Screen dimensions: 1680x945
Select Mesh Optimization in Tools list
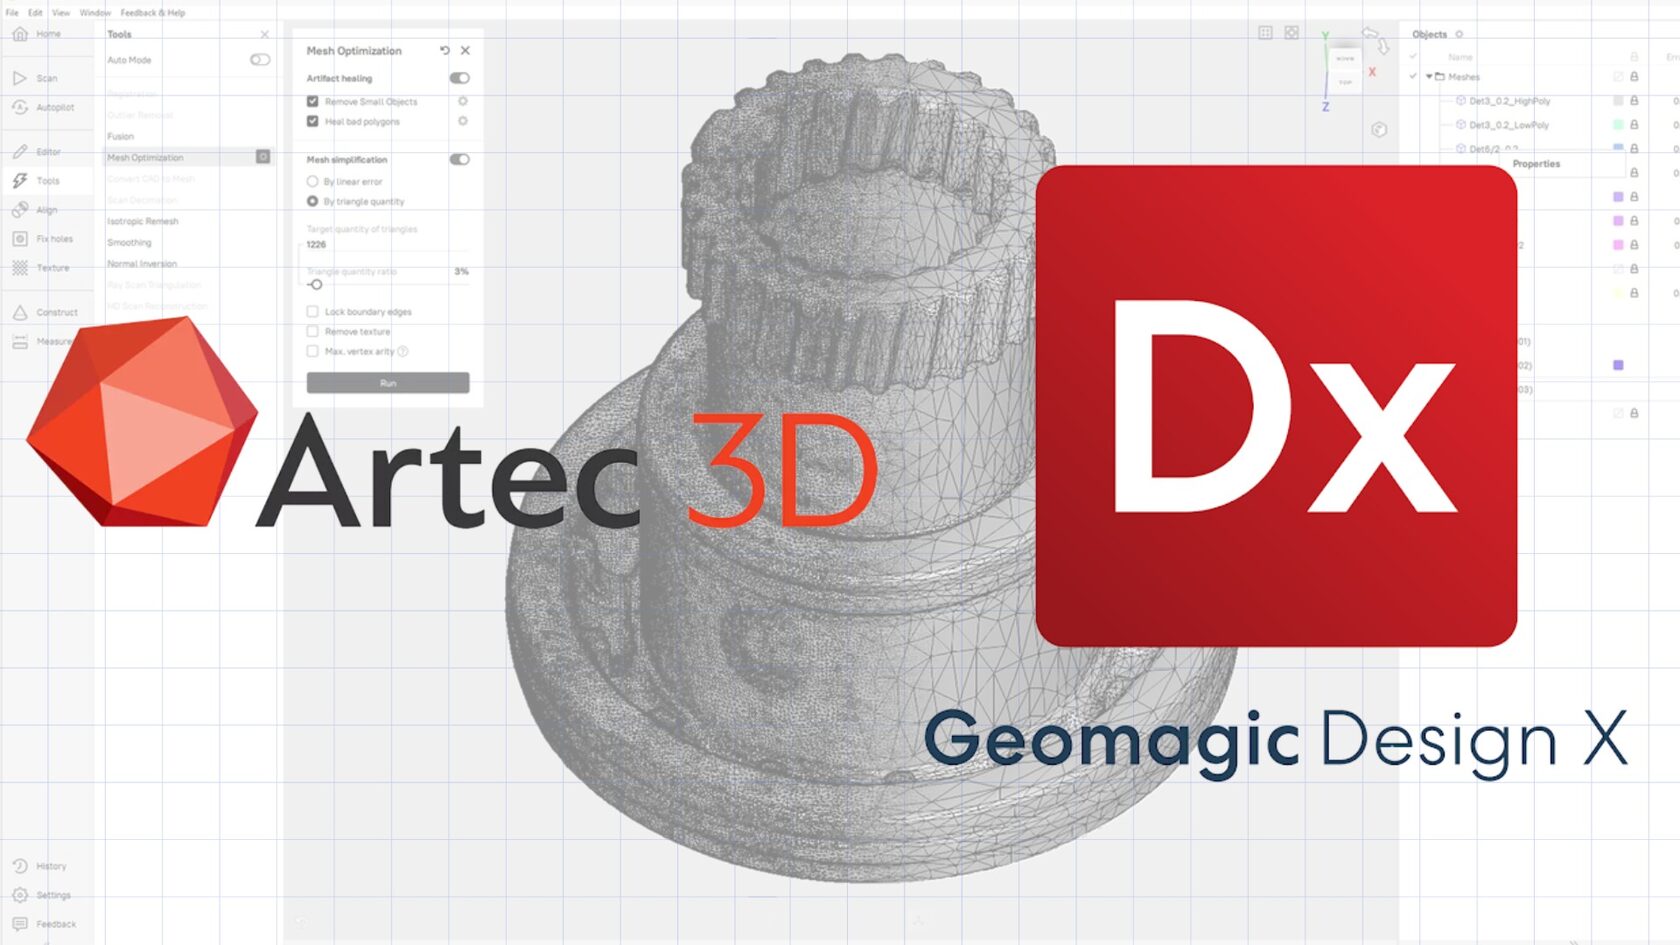coord(145,158)
